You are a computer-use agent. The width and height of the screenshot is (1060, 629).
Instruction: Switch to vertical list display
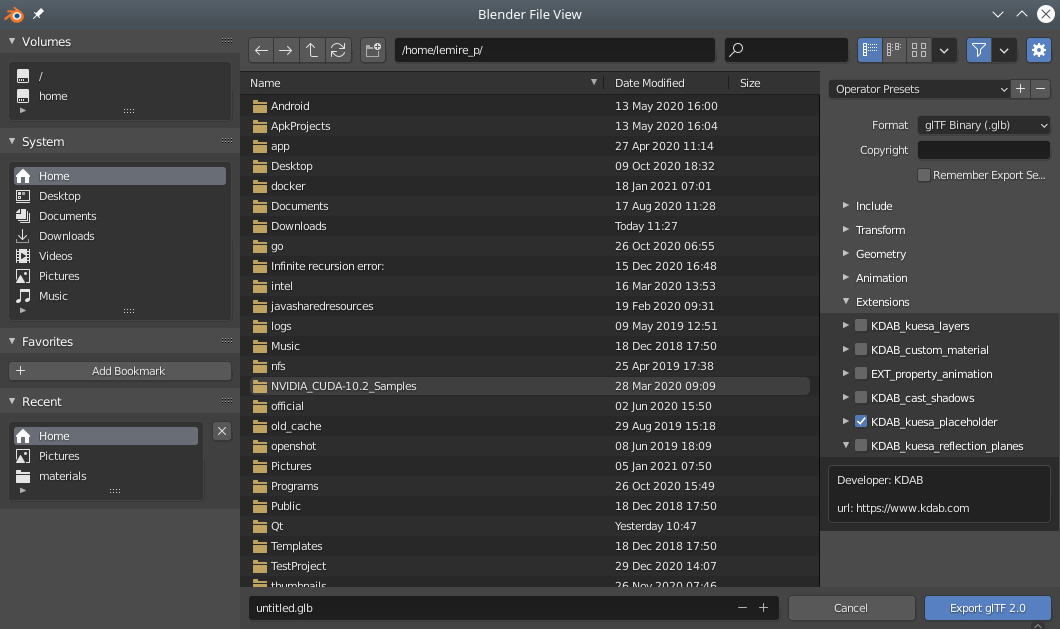click(870, 50)
